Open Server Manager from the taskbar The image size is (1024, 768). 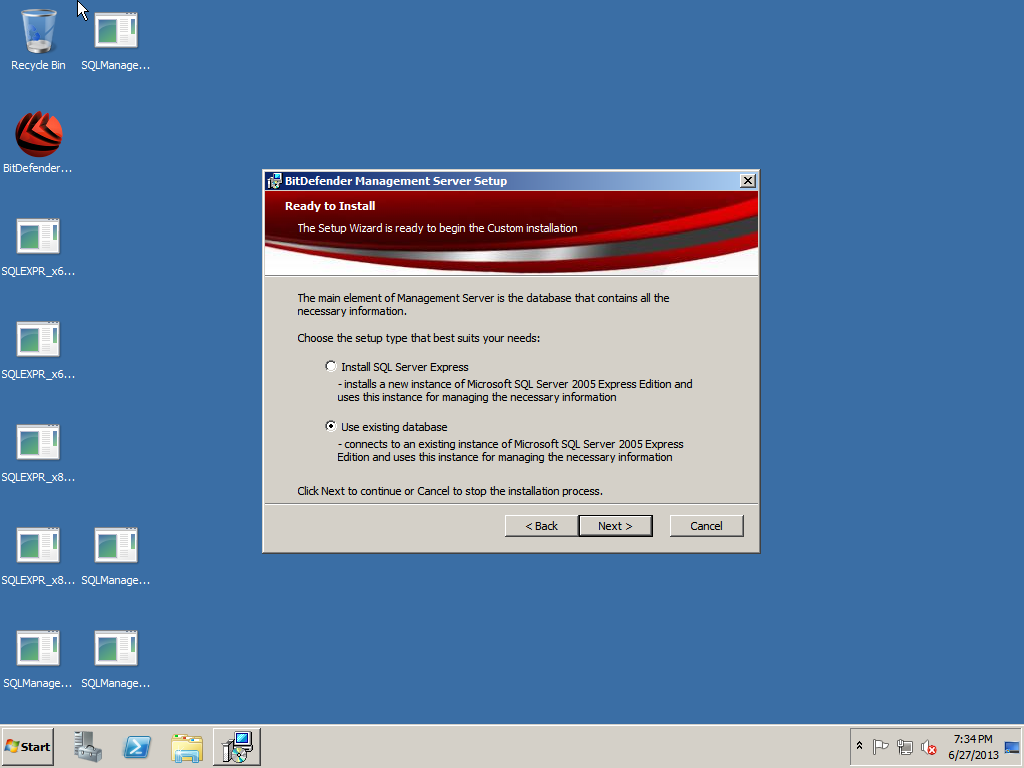88,746
